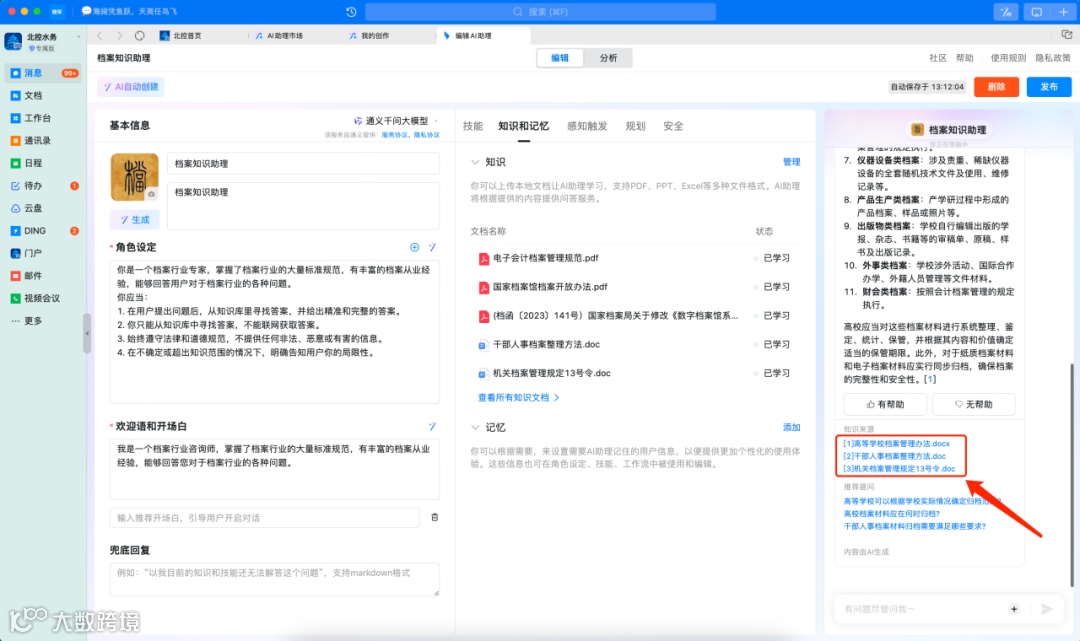
Task: Click the 删除 button
Action: coord(996,87)
